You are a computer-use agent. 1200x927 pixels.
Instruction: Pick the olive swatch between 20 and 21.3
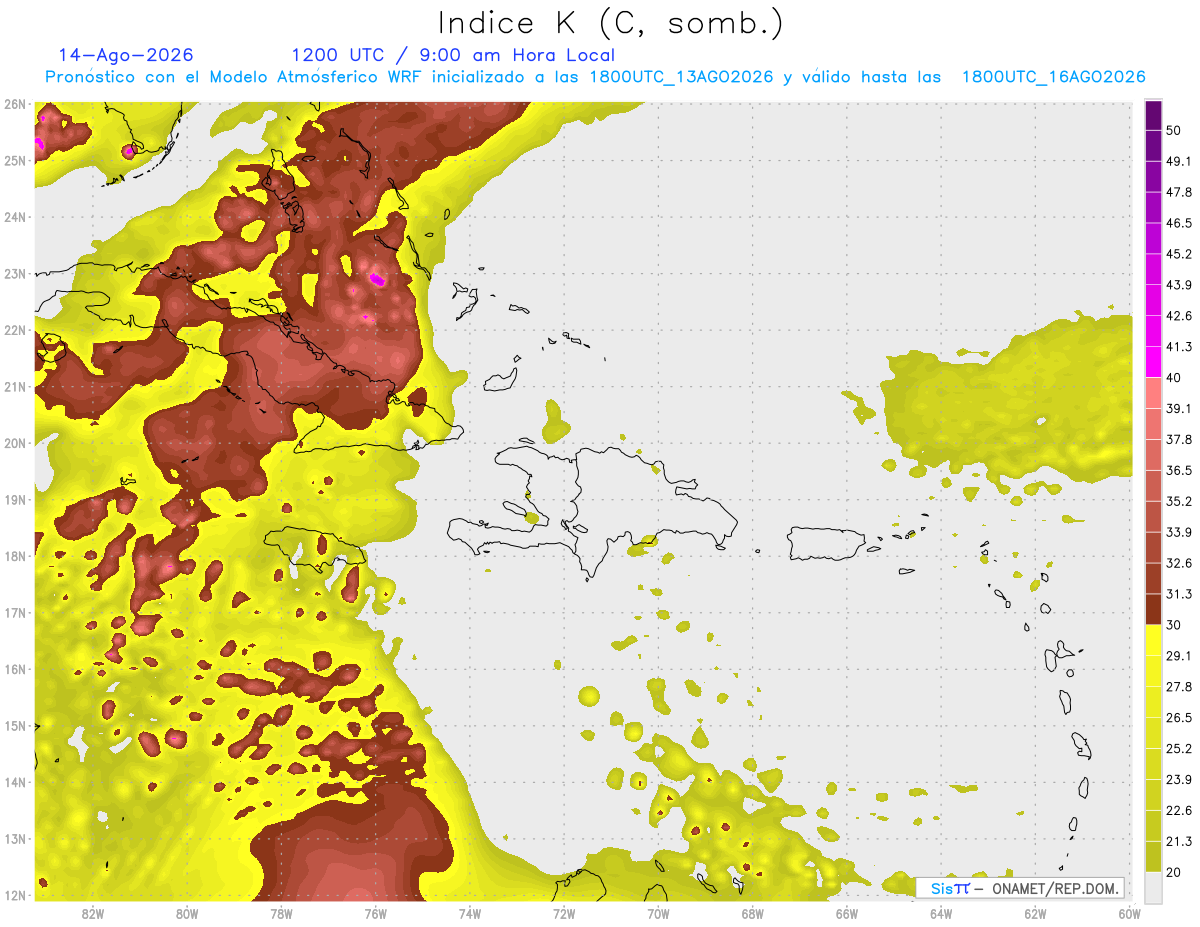pyautogui.click(x=1153, y=856)
